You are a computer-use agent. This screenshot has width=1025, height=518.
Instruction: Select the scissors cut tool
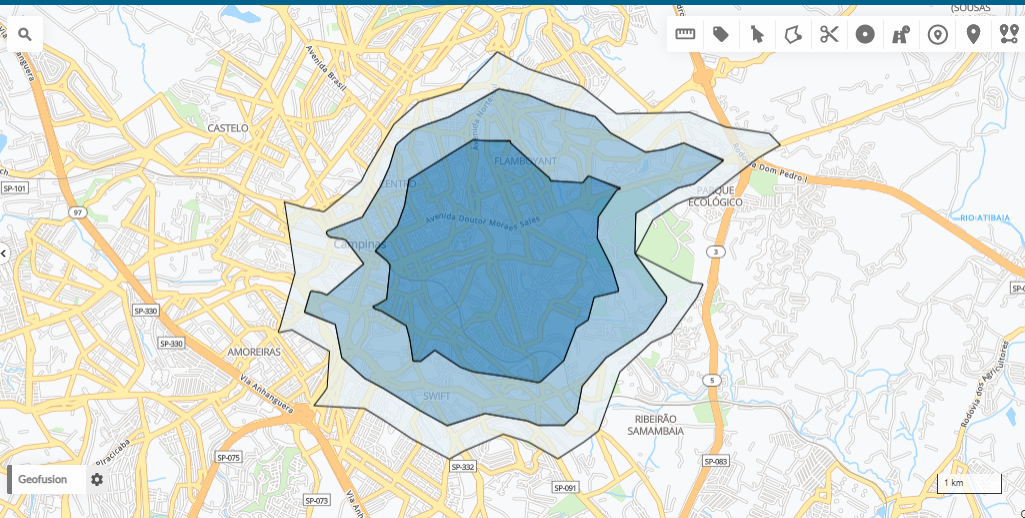(829, 35)
